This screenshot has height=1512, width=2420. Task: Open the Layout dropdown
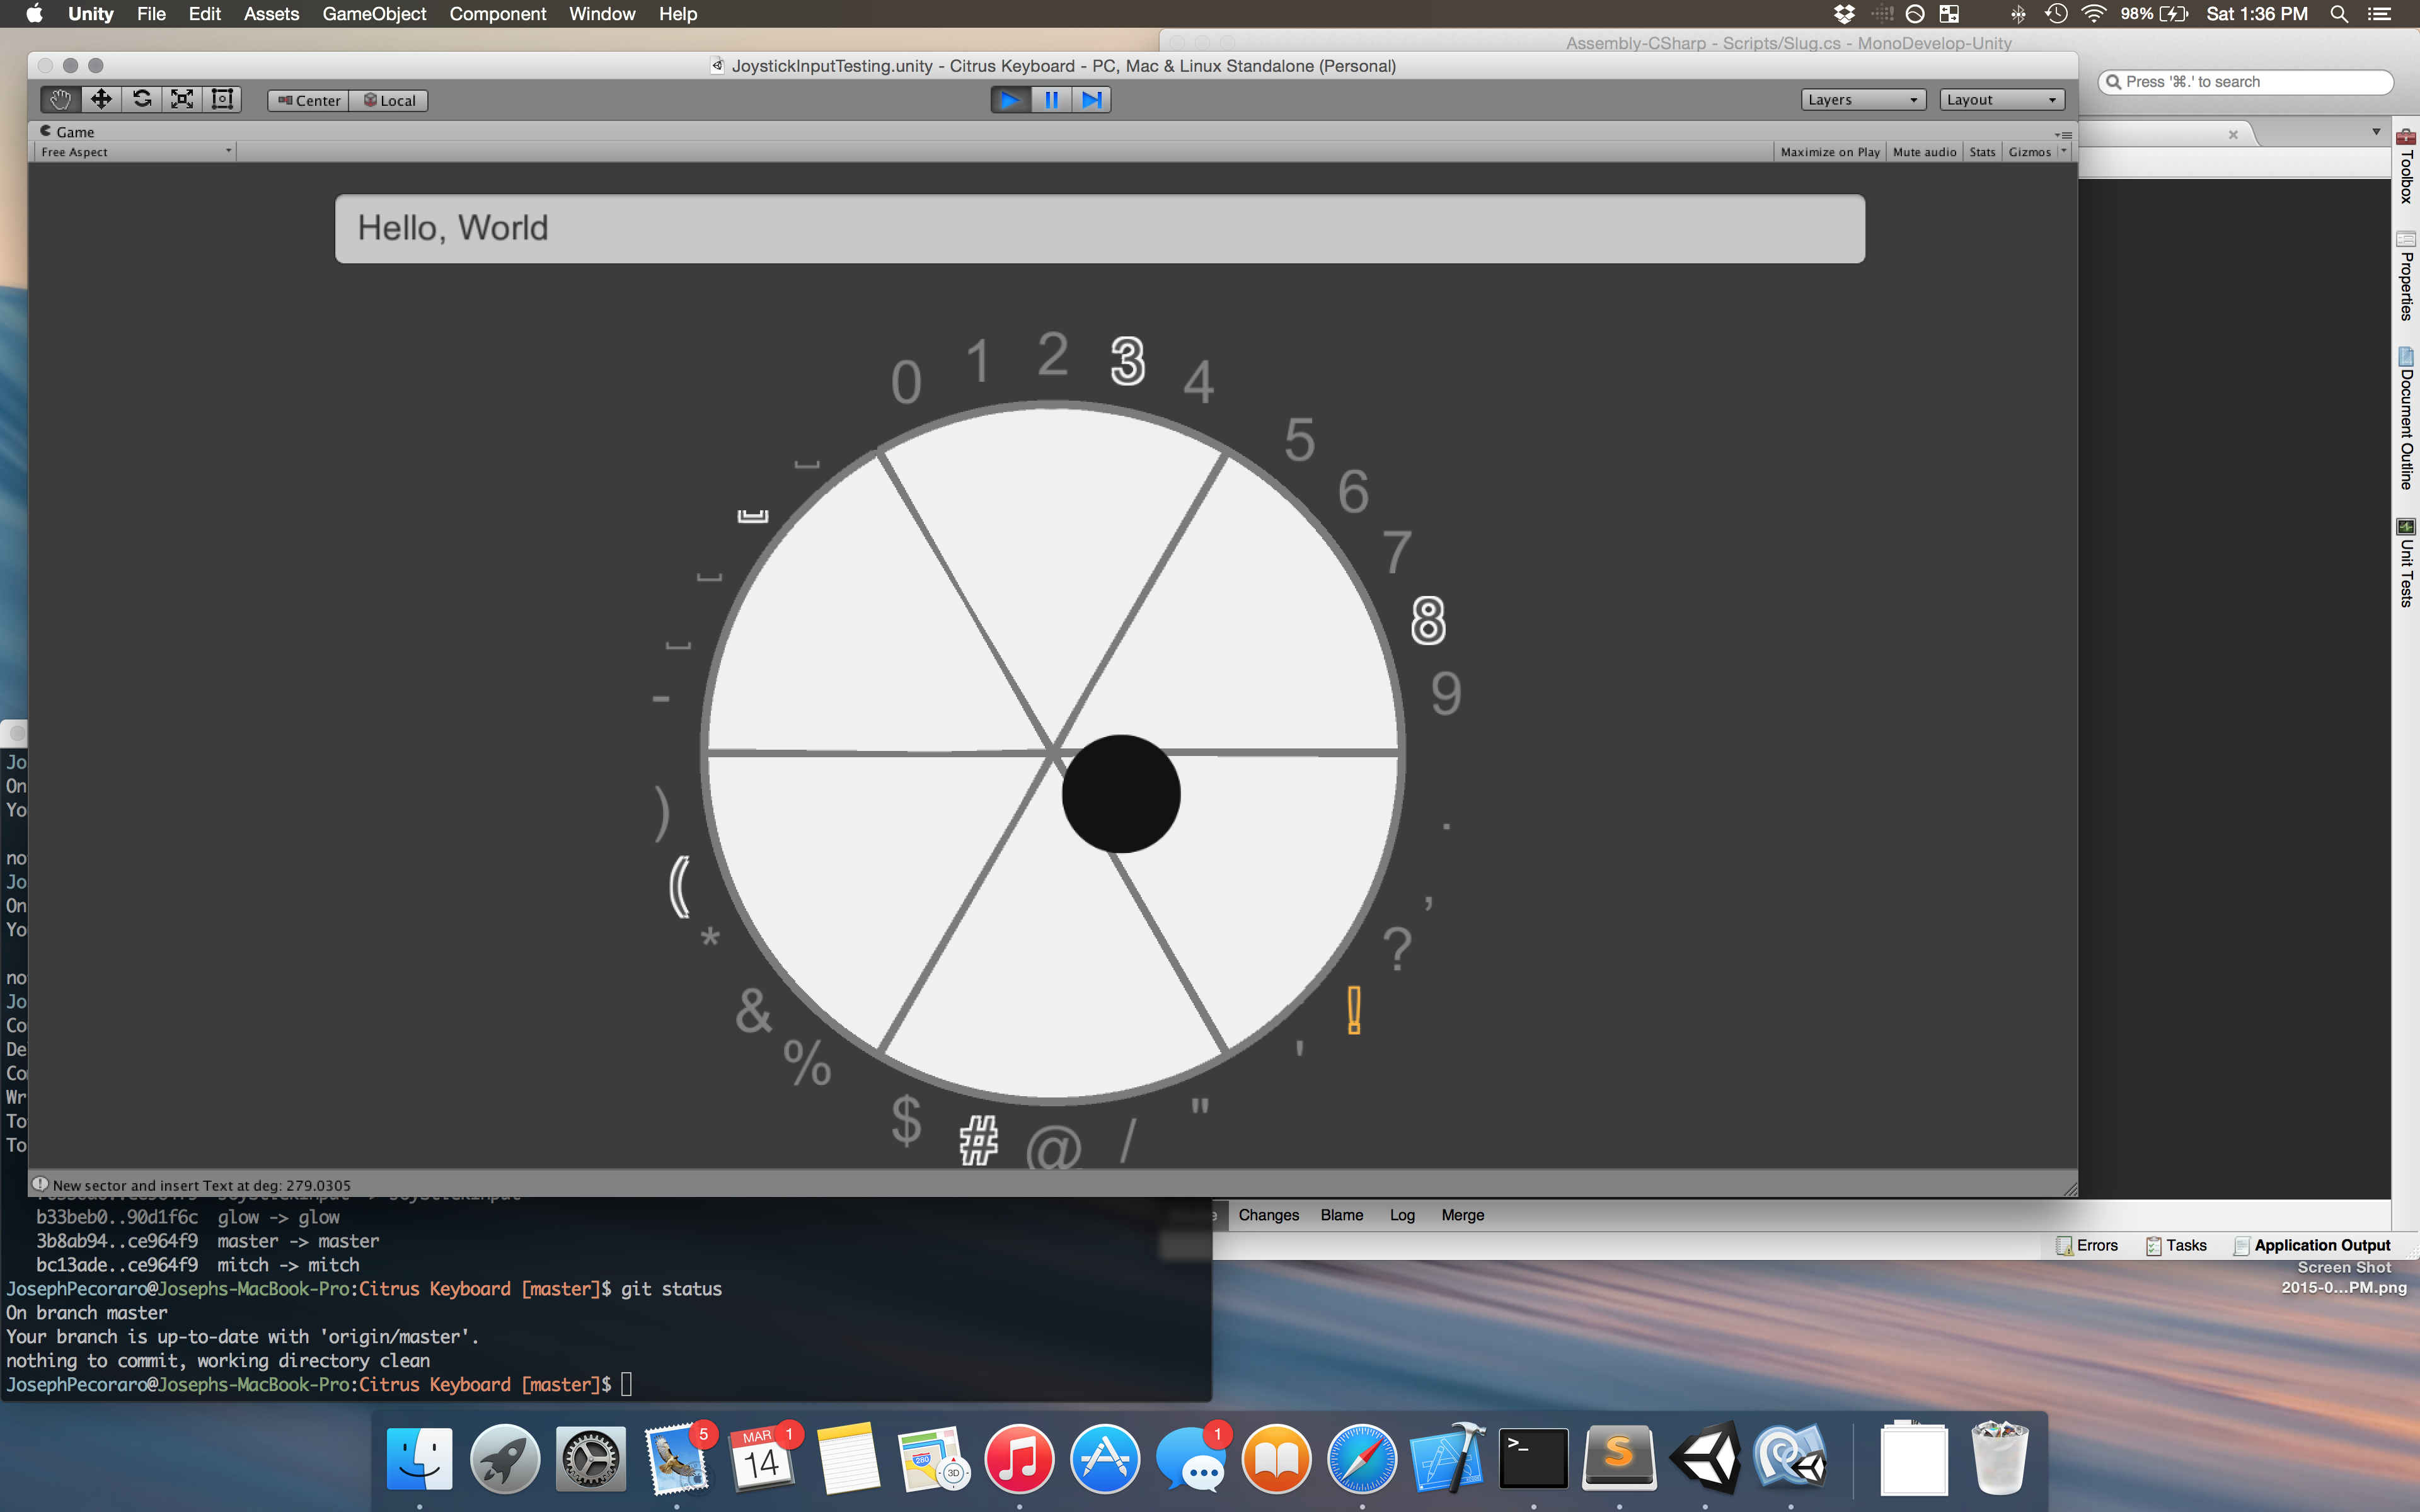coord(2001,100)
